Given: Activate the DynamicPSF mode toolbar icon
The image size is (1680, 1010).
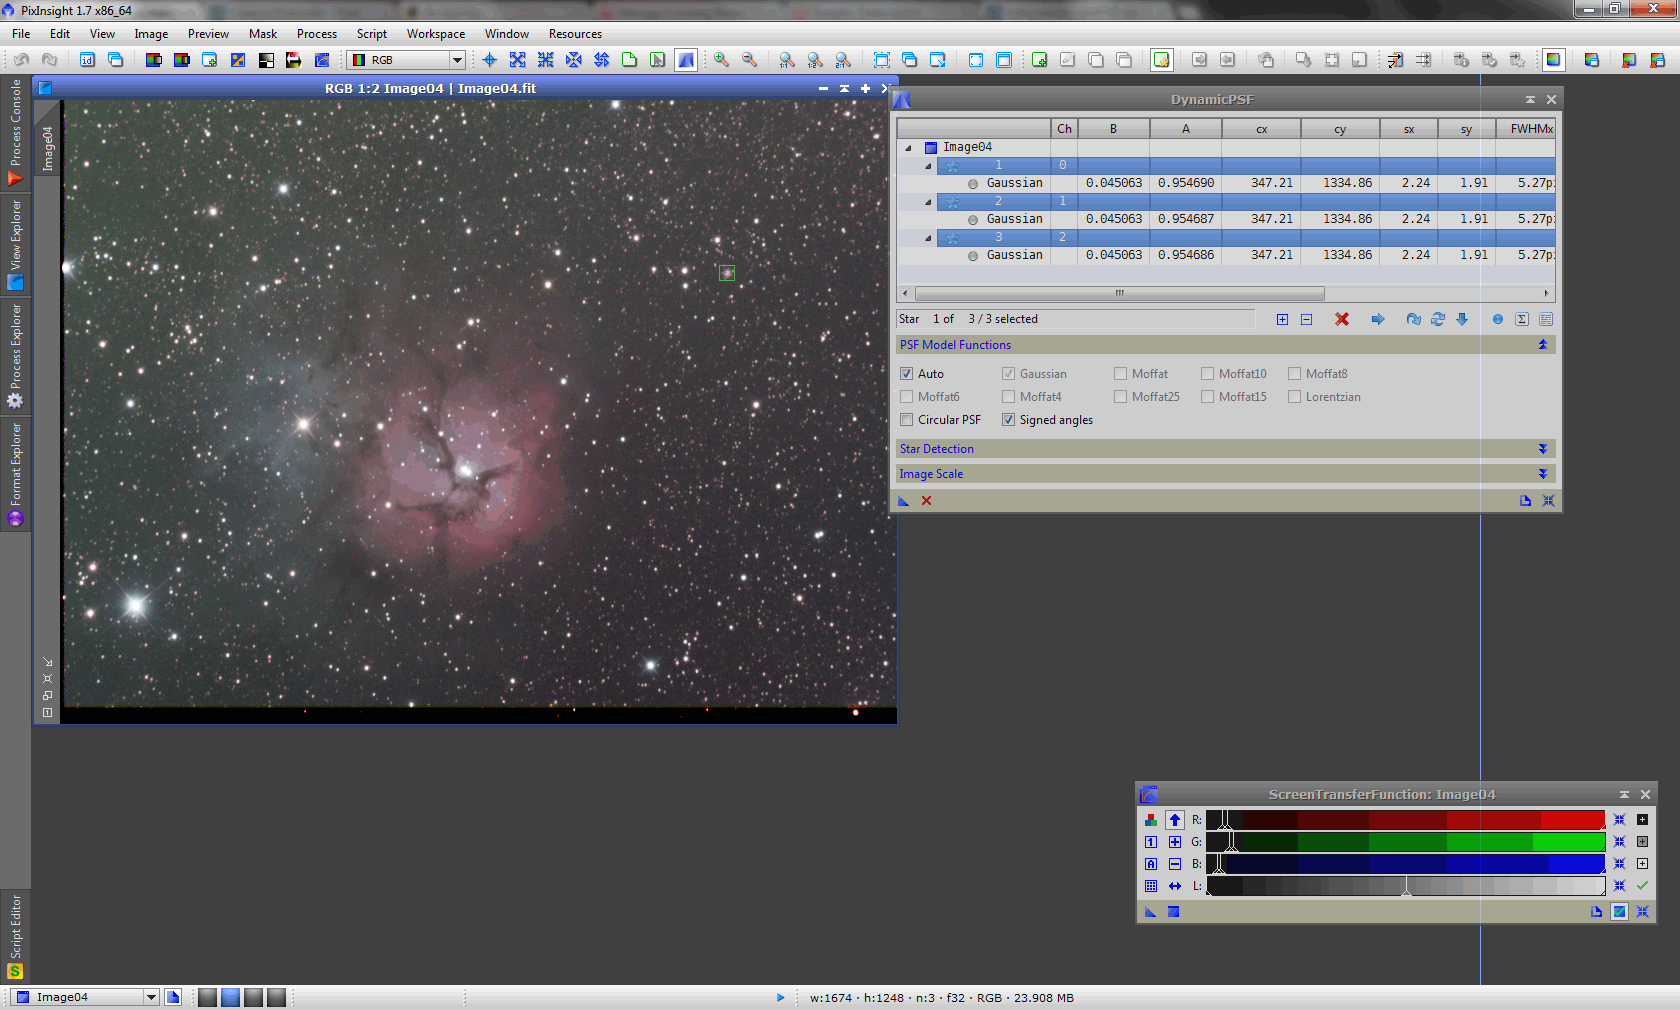Looking at the screenshot, I should click(686, 60).
